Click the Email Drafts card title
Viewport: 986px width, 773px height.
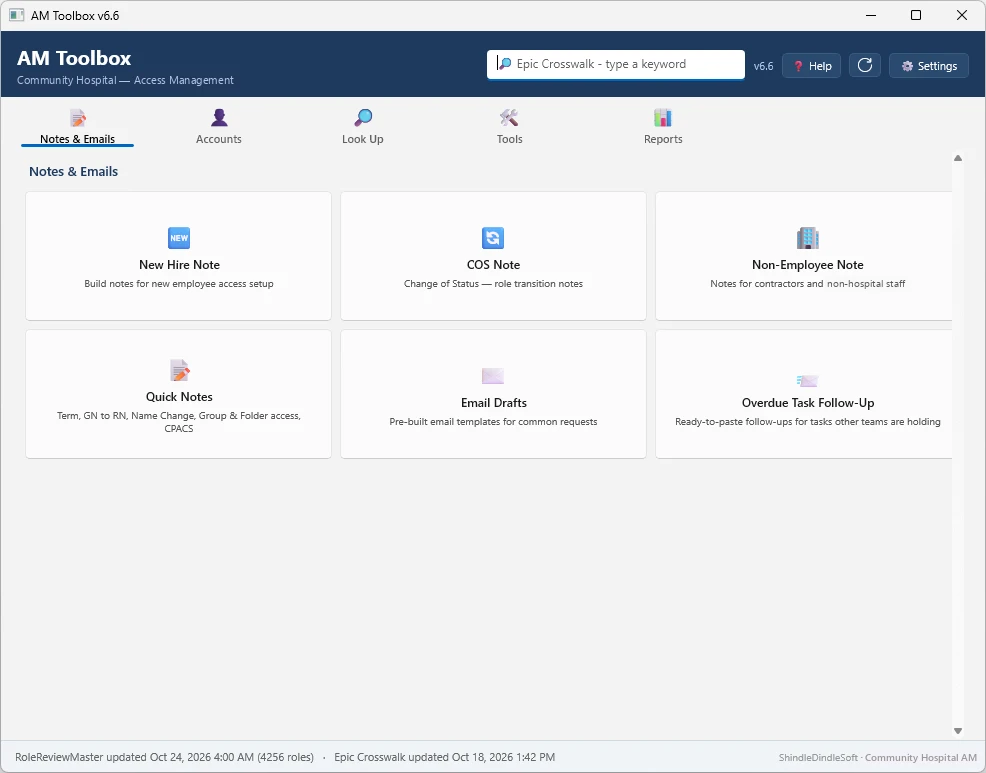[494, 403]
